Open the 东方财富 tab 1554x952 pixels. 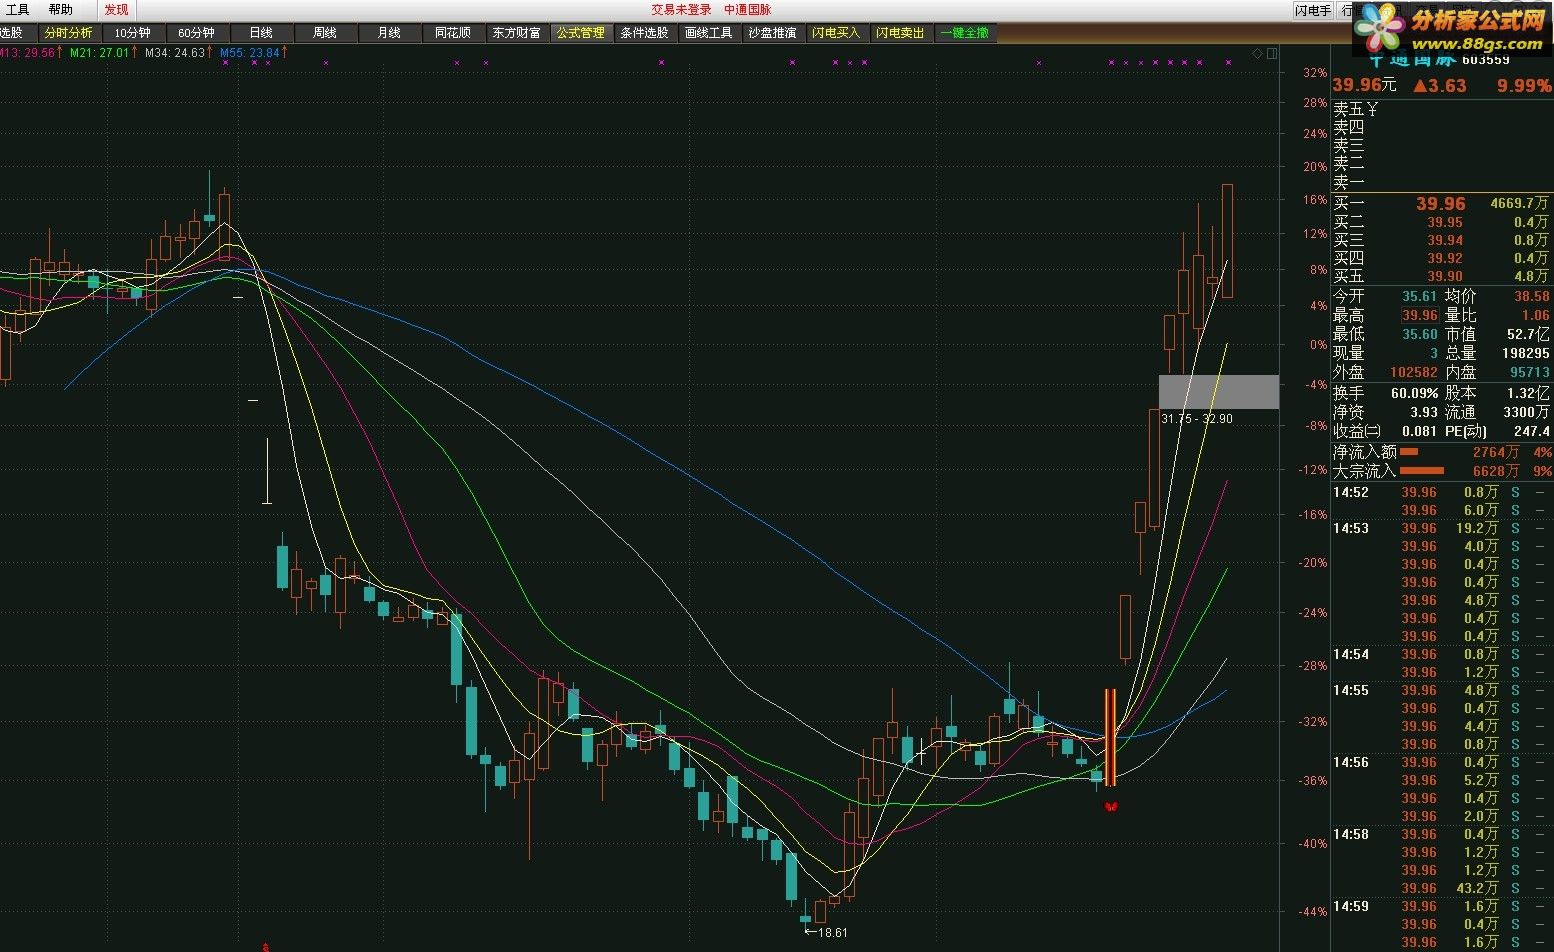click(516, 33)
